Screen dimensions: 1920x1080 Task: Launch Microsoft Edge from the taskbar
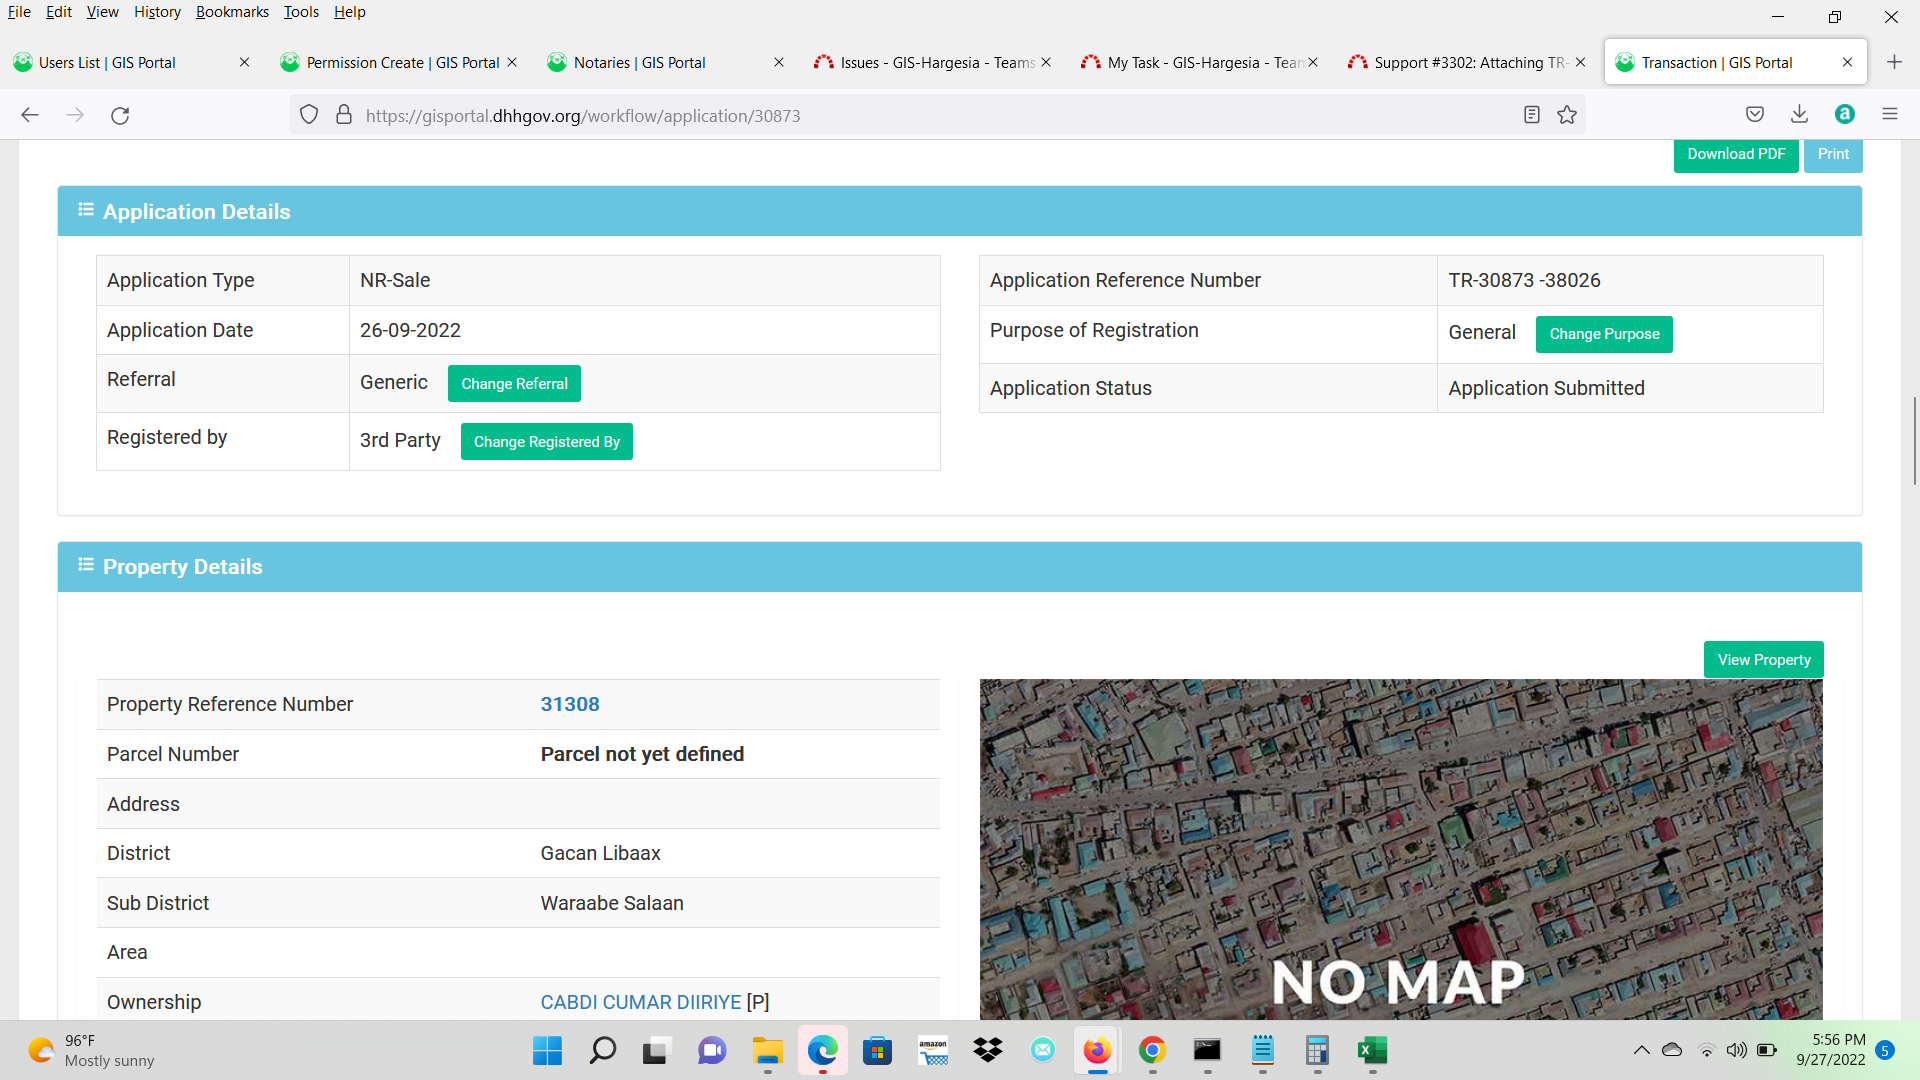pyautogui.click(x=822, y=1050)
